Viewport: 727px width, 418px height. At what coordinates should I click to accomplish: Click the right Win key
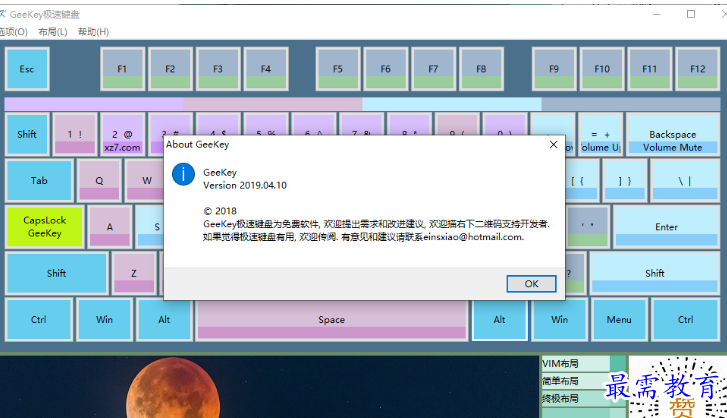tap(560, 320)
